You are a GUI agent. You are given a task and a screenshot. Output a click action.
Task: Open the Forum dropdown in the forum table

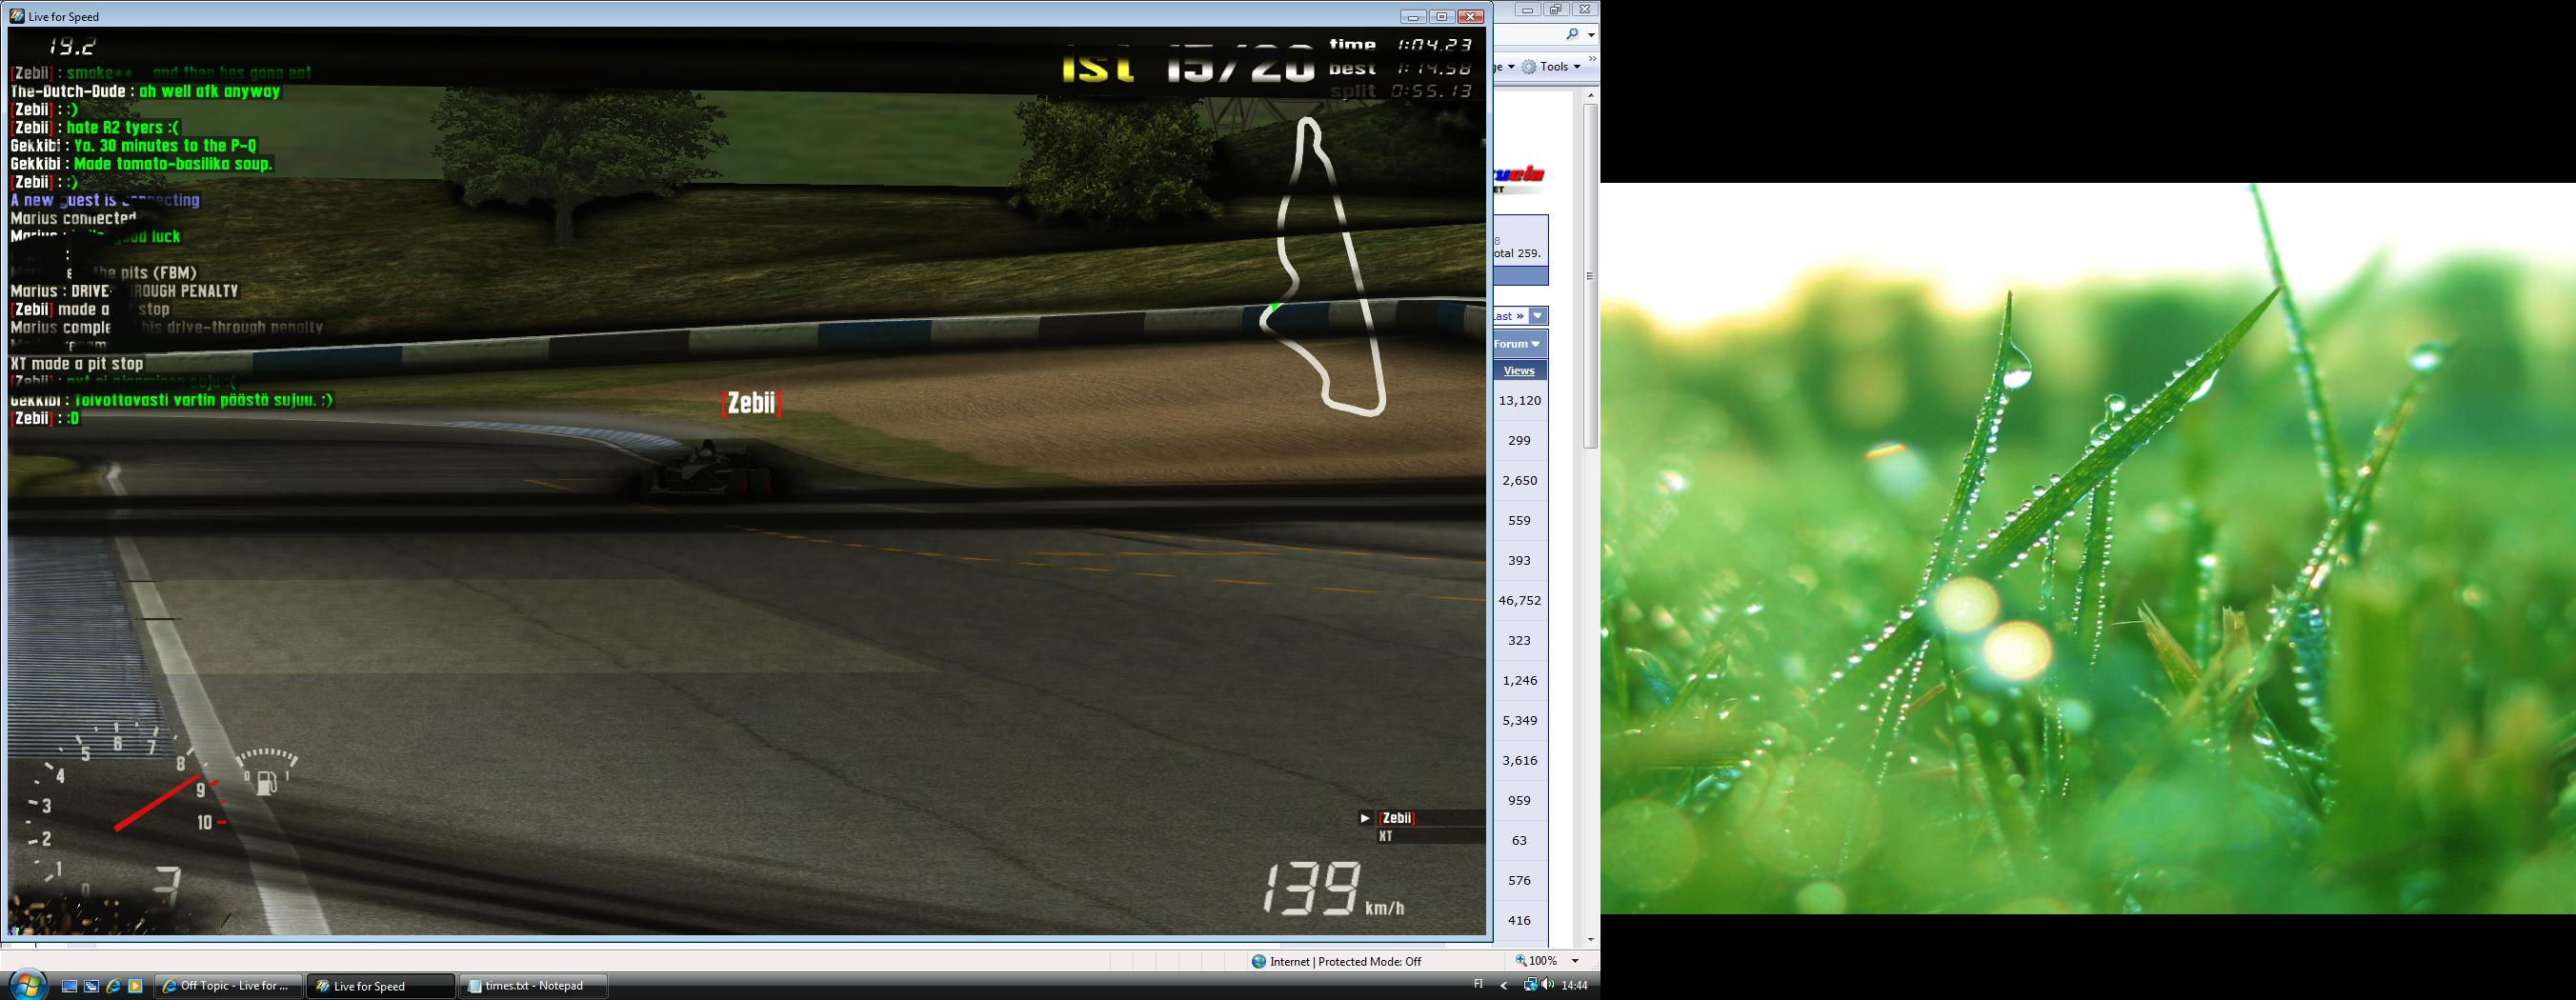[1517, 344]
